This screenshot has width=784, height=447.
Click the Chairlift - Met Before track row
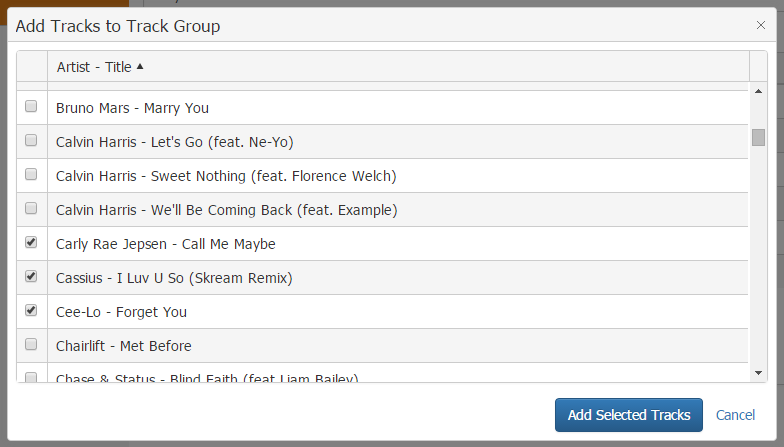pos(124,346)
